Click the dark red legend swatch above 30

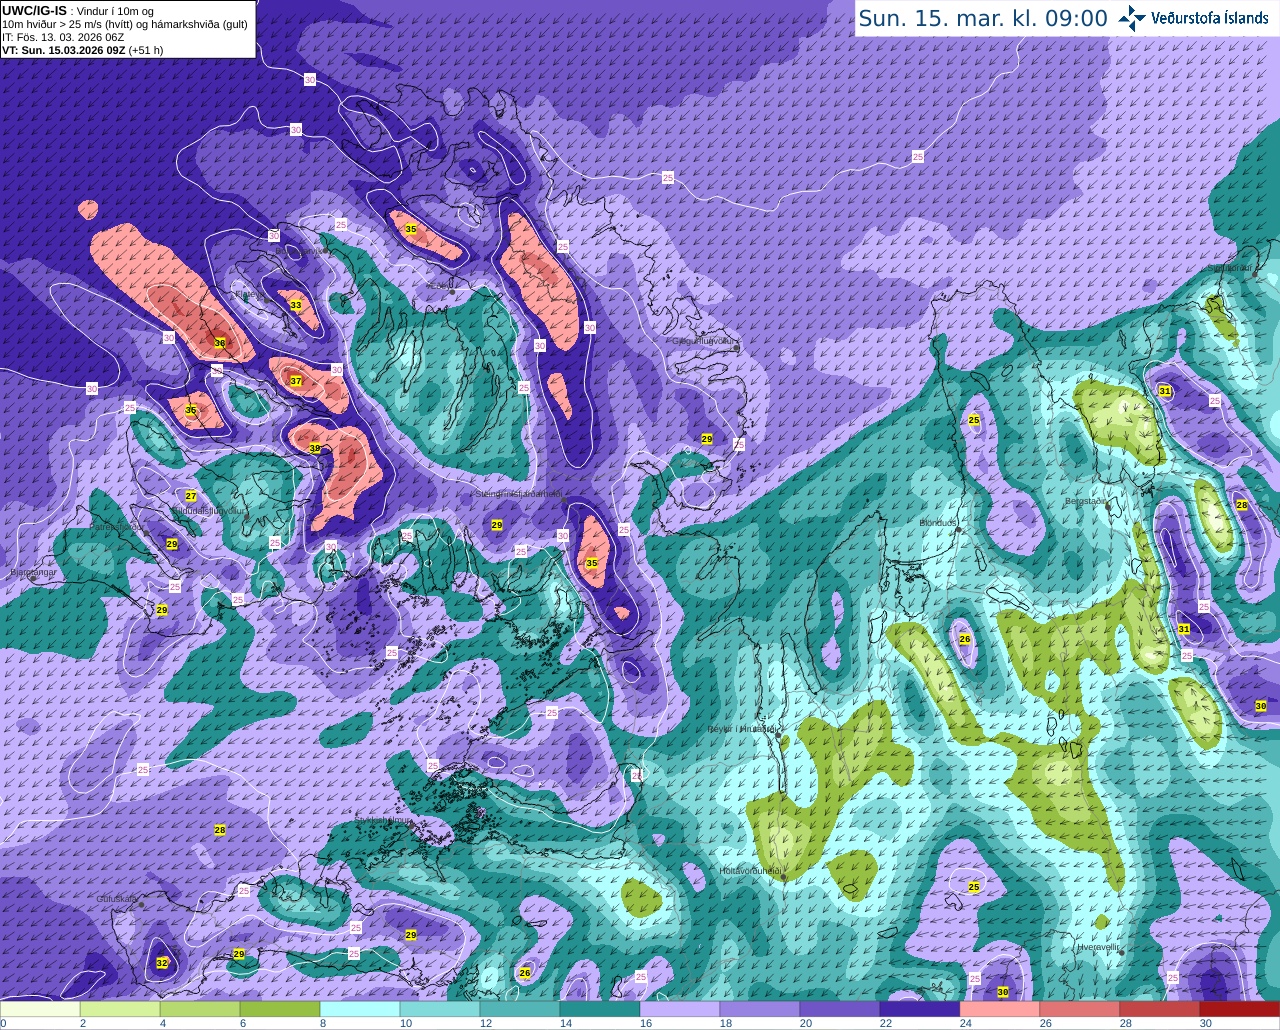tap(1240, 1009)
